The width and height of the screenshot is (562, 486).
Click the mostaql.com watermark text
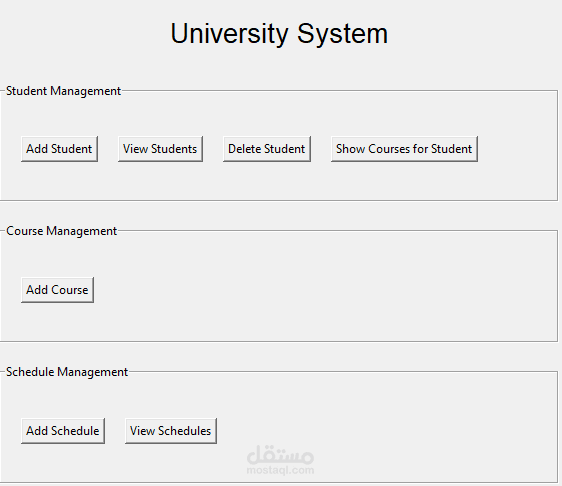280,470
